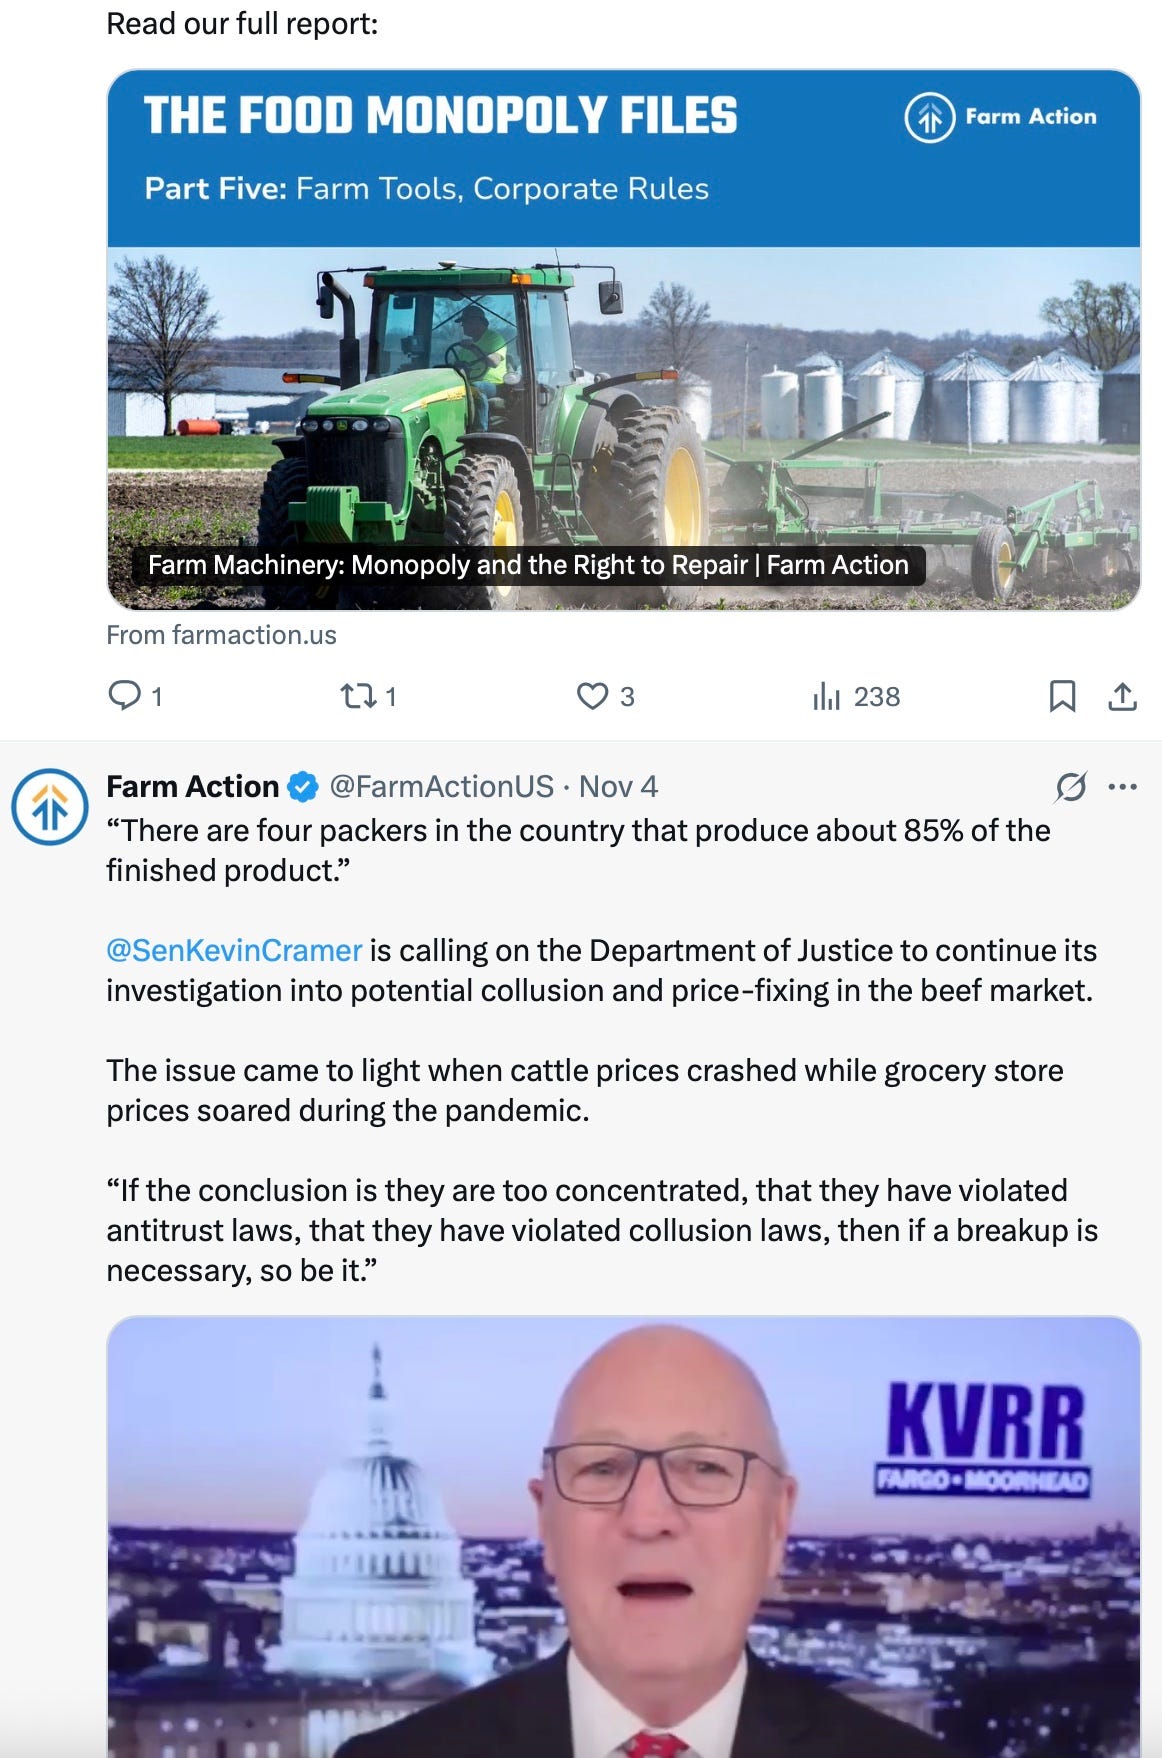Click Farm Action profile avatar
Screen dimensions: 1162x1758
pos(50,807)
